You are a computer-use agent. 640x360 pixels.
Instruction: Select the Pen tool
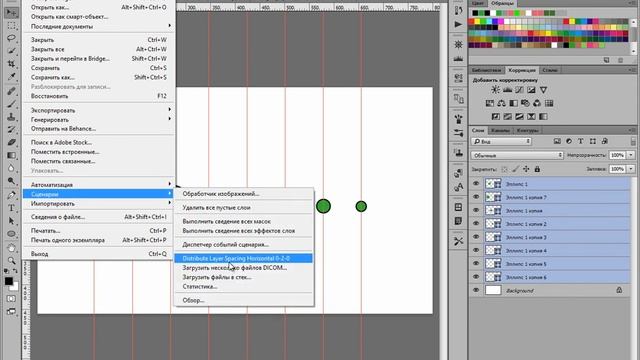pos(11,195)
